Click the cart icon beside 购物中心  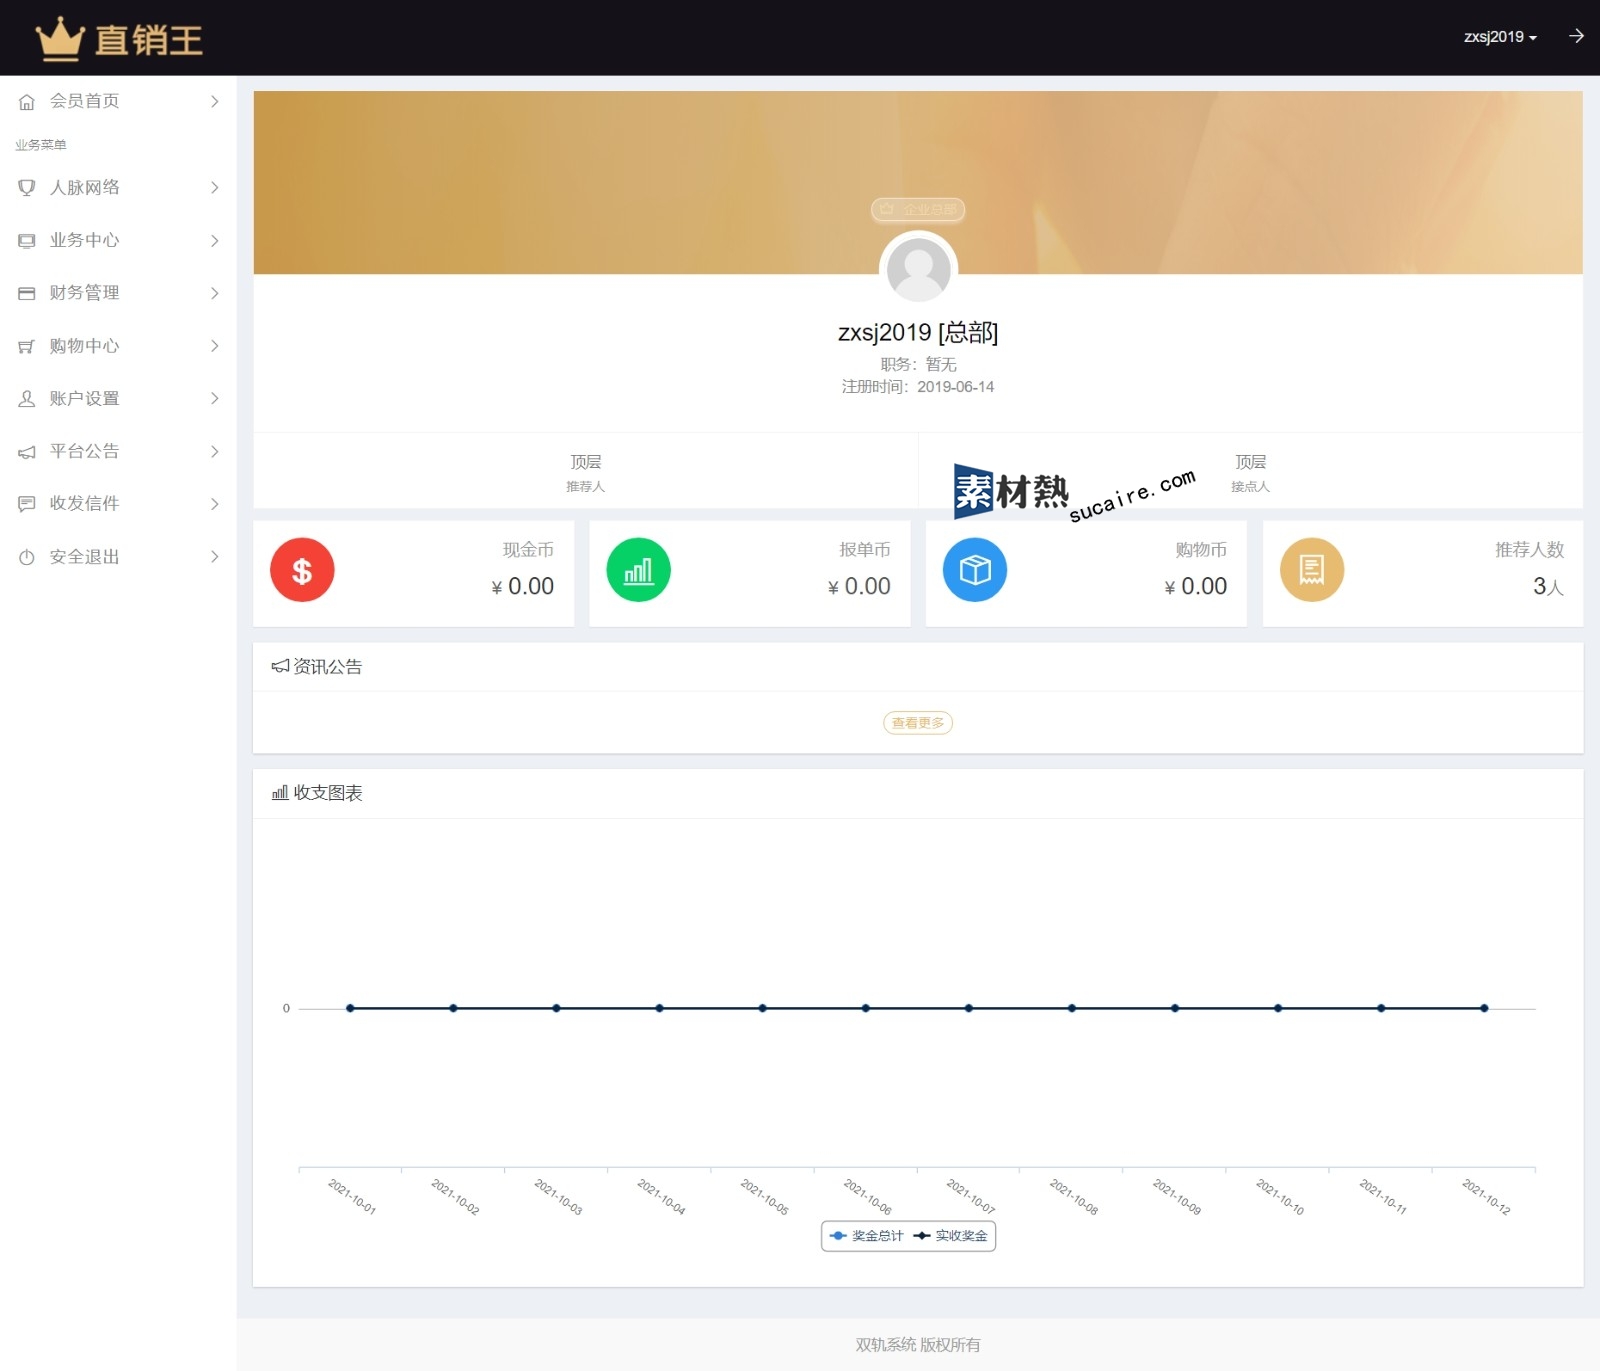pos(27,346)
